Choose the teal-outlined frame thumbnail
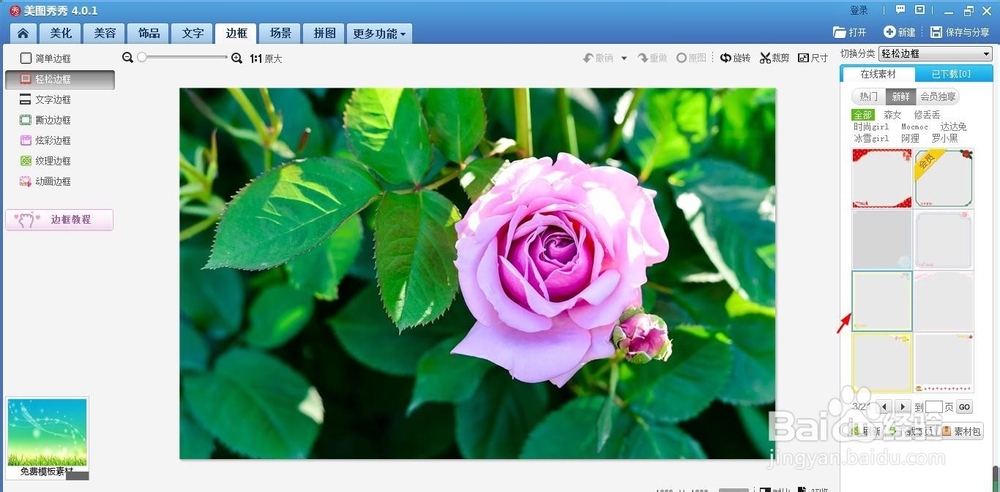Viewport: 1000px width, 492px height. (x=882, y=301)
